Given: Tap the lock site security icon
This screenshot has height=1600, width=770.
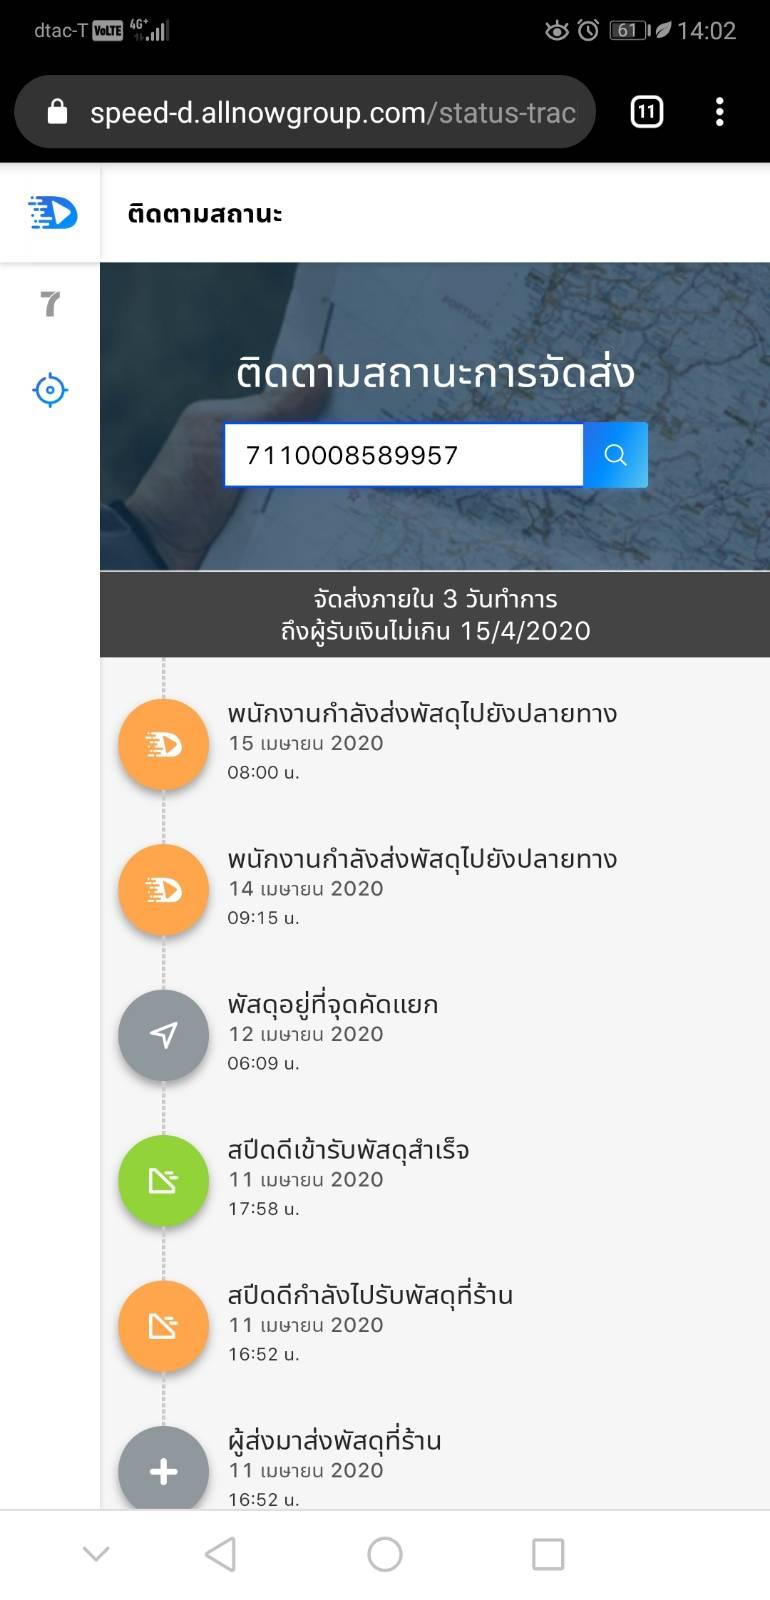Looking at the screenshot, I should pos(58,112).
